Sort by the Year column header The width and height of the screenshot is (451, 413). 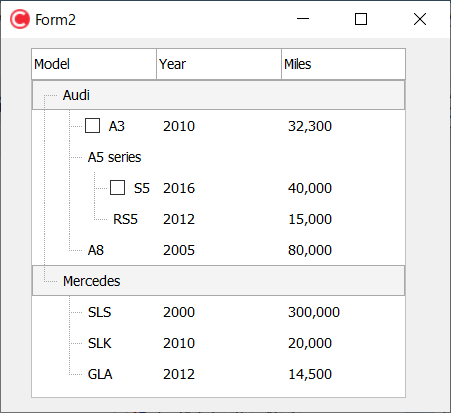(x=219, y=64)
